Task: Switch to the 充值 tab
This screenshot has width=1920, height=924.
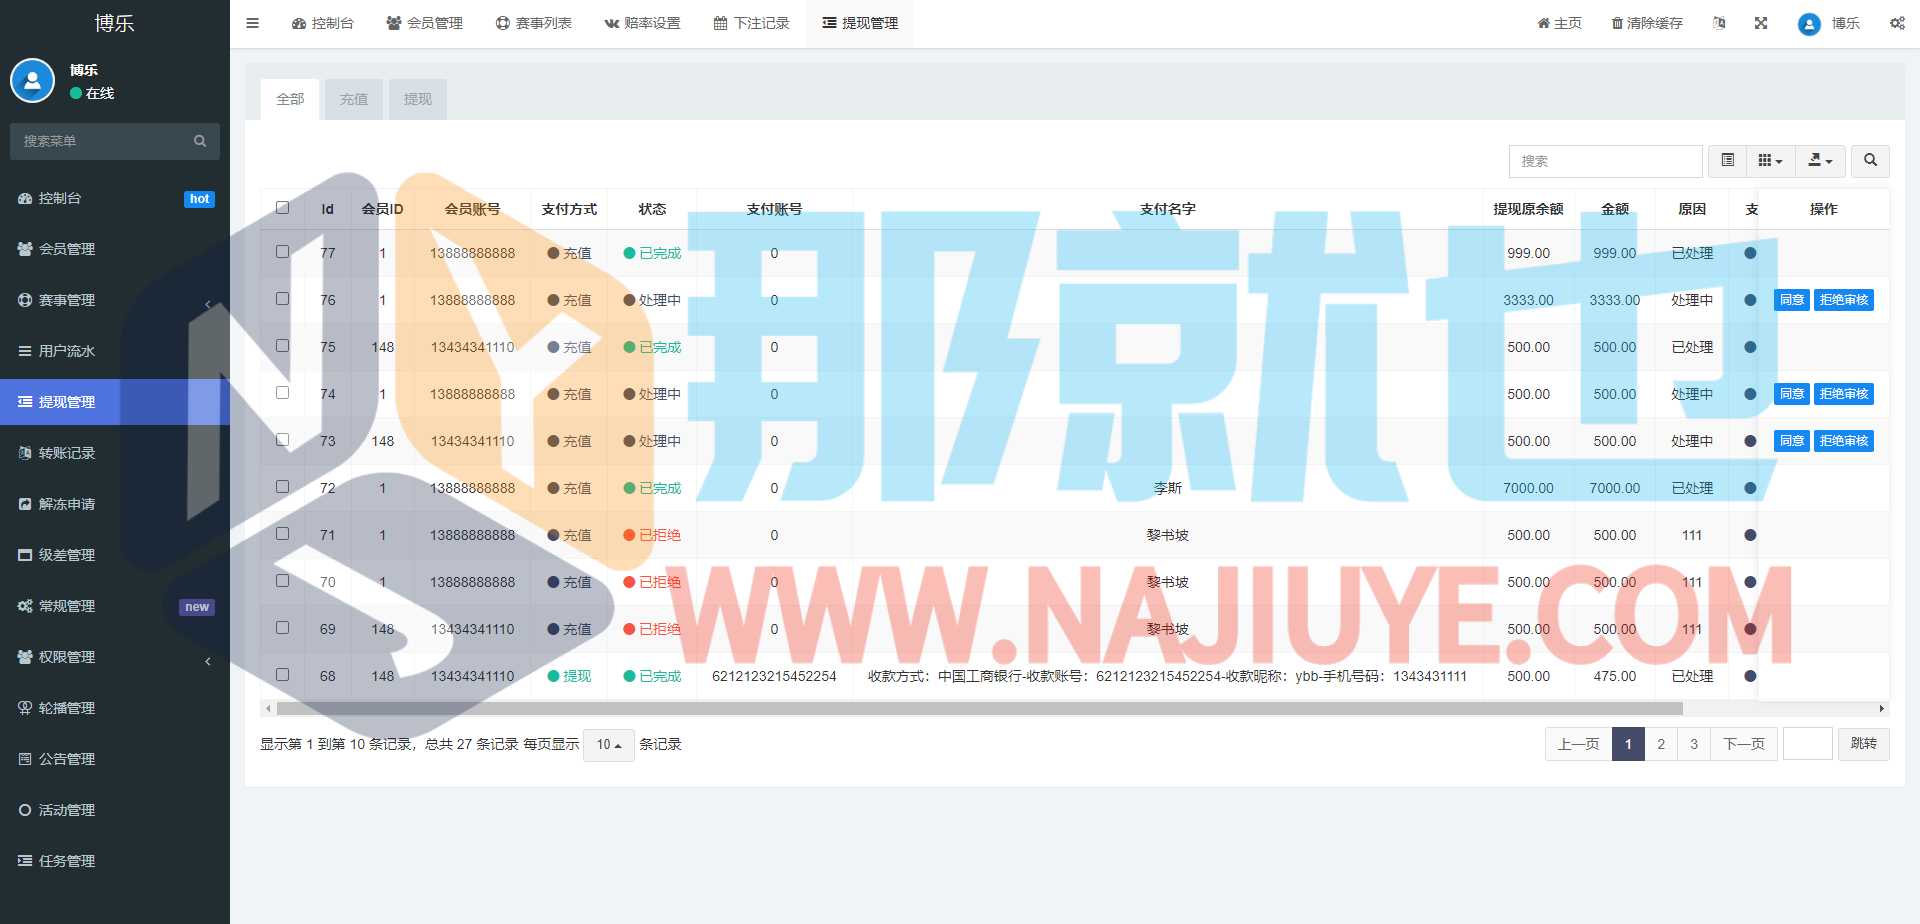Action: point(354,99)
